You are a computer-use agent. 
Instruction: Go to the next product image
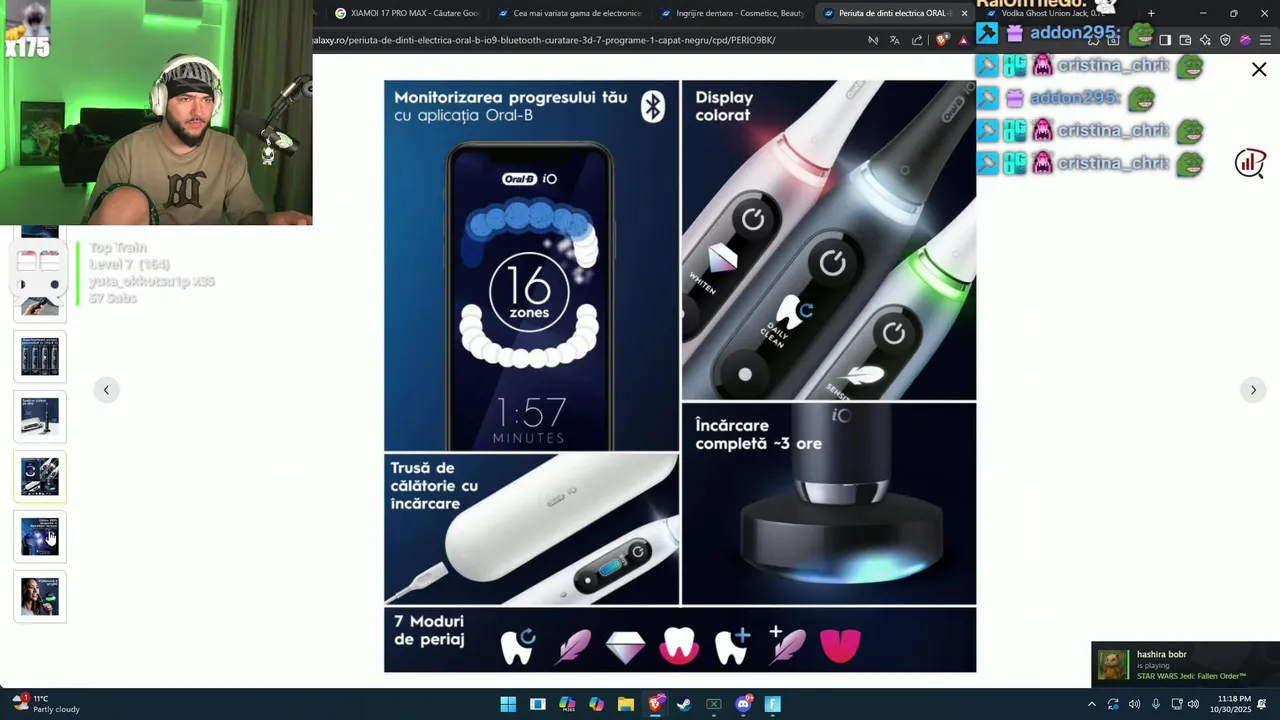(1253, 390)
